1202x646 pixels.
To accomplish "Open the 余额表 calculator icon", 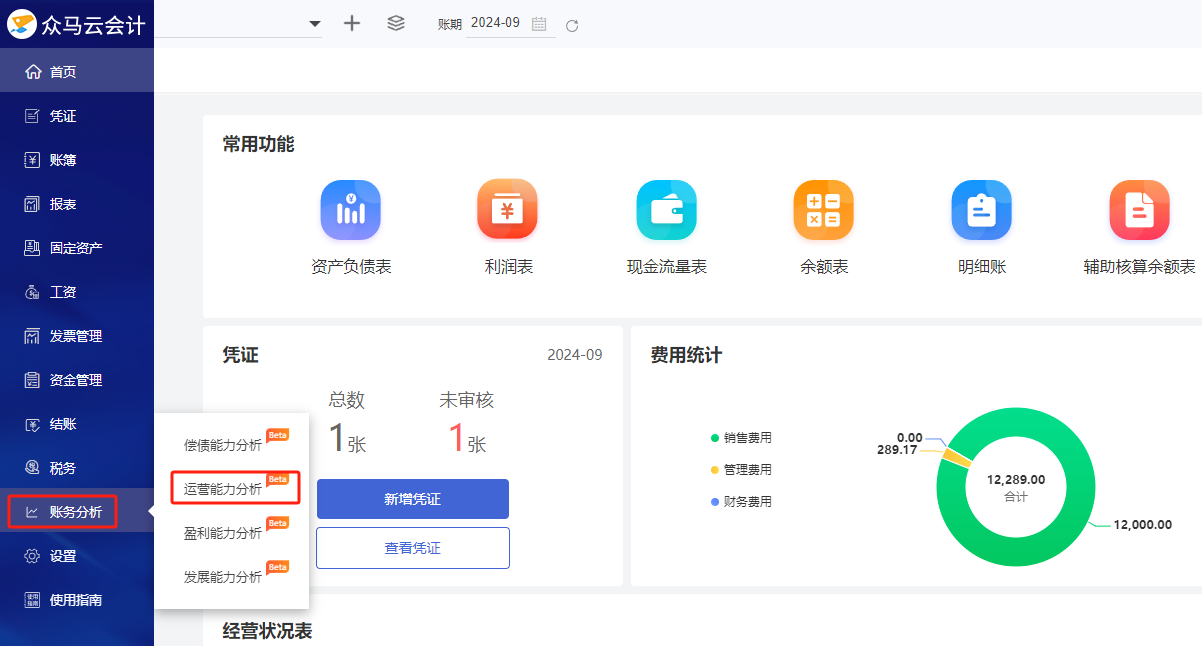I will tap(824, 210).
